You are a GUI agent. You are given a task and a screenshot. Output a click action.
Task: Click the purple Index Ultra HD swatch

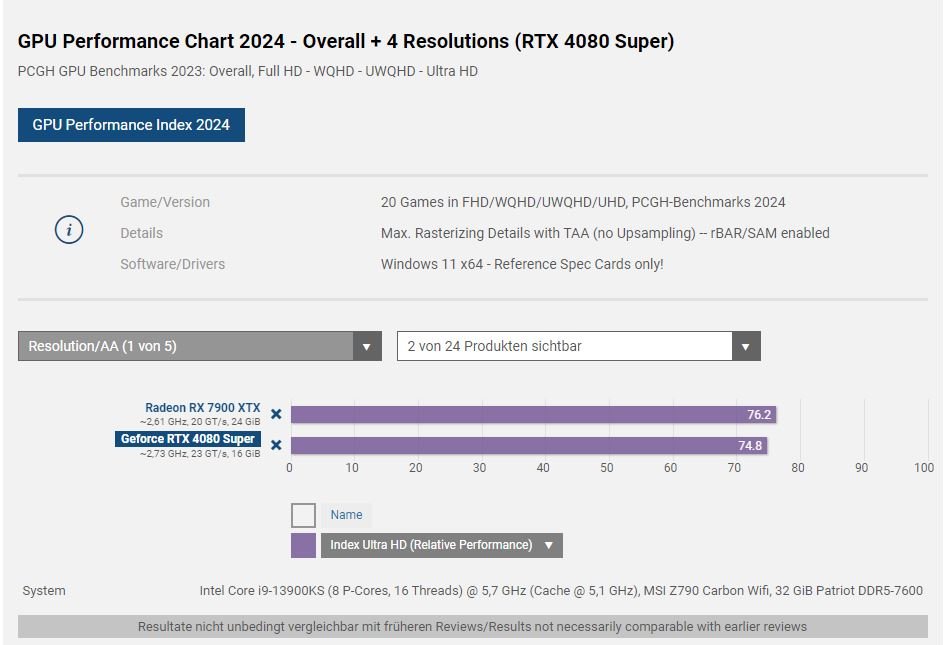tap(304, 545)
